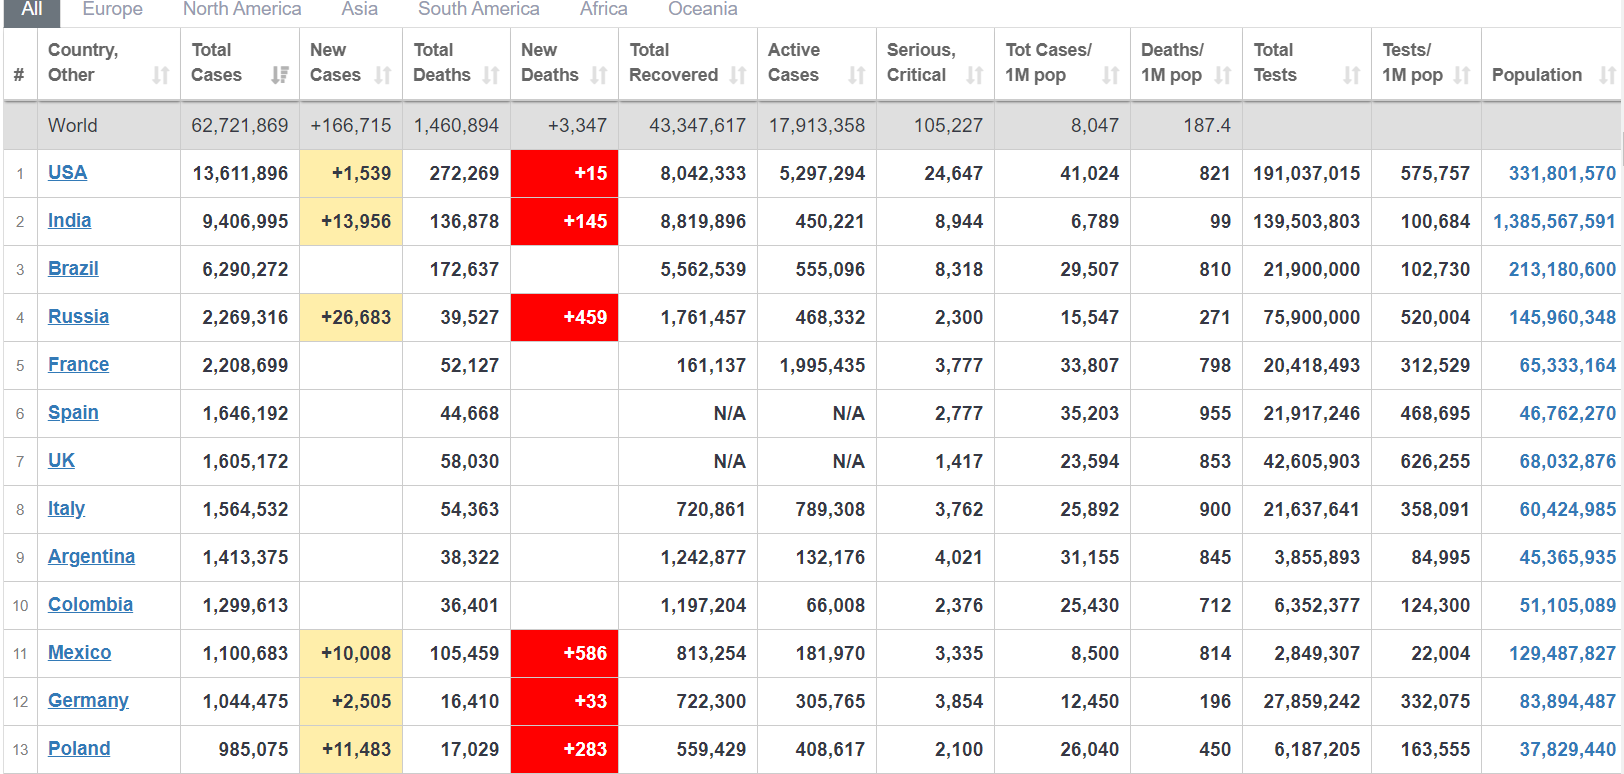Screen dimensions: 1624x774
Task: Switch to the North America tab
Action: (x=242, y=10)
